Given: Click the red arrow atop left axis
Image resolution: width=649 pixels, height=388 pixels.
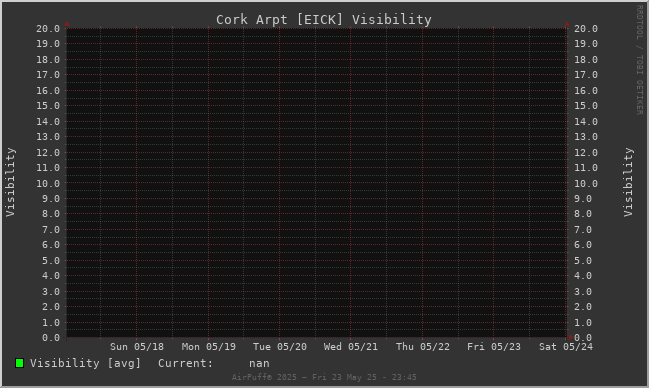Looking at the screenshot, I should (67, 24).
